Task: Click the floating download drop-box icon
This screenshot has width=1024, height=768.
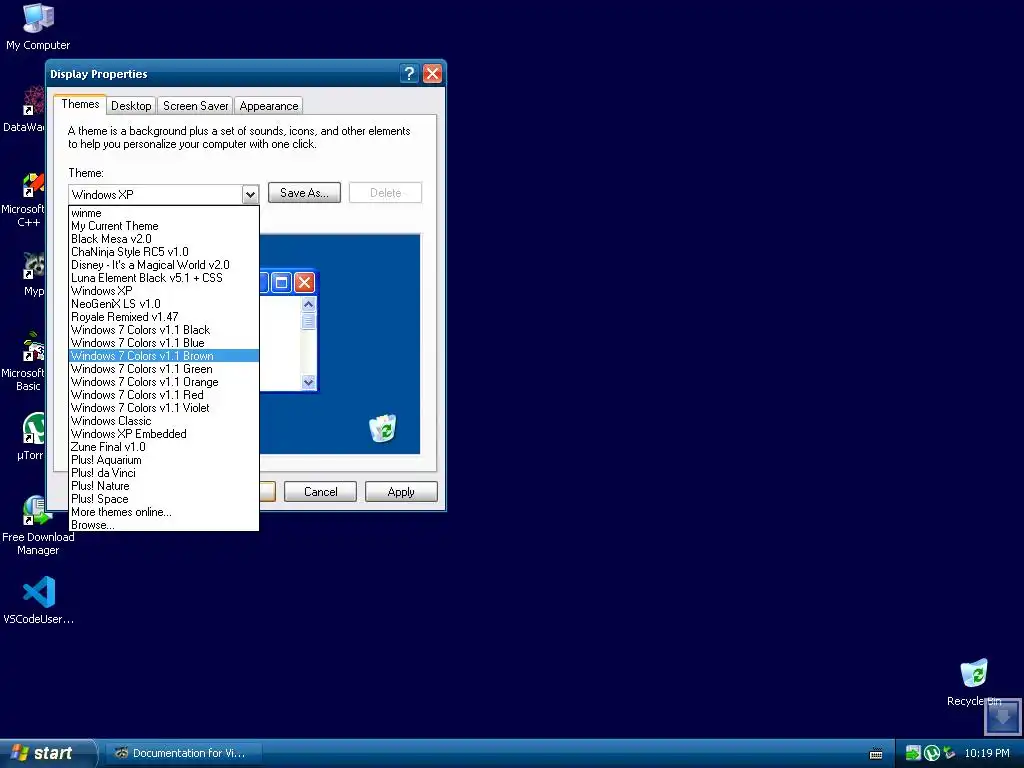Action: point(1002,716)
